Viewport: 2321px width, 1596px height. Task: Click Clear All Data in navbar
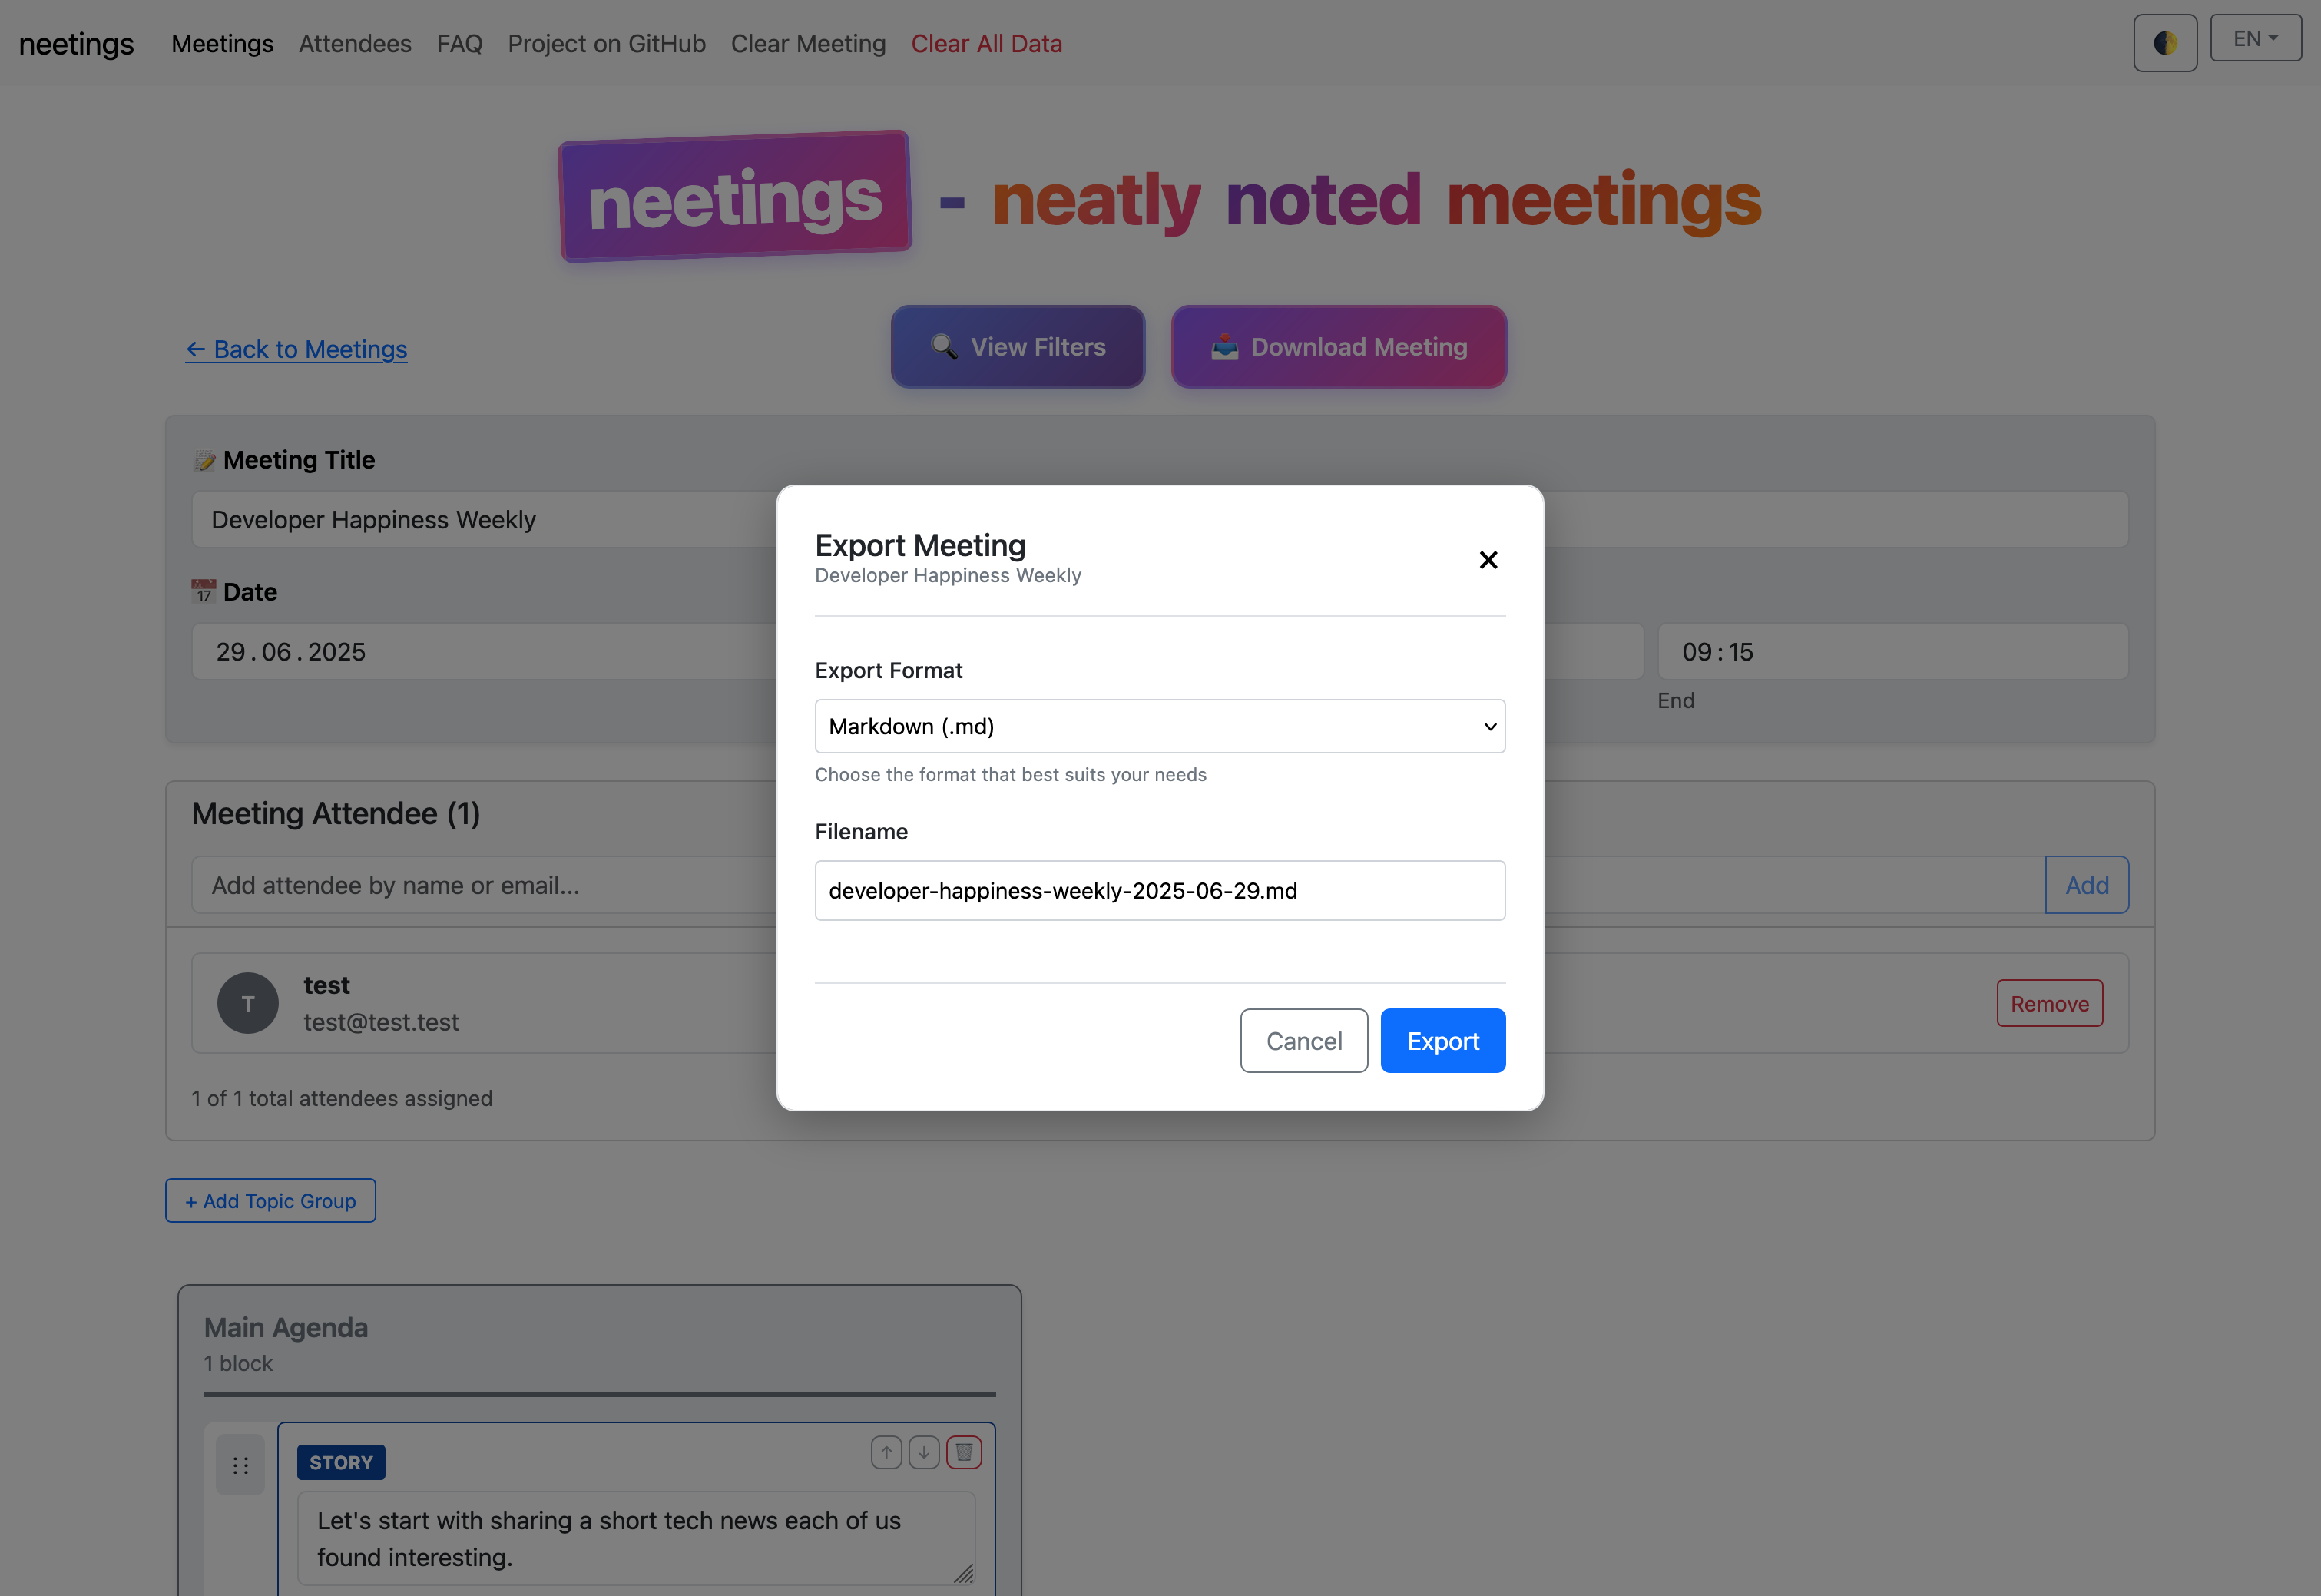click(986, 43)
